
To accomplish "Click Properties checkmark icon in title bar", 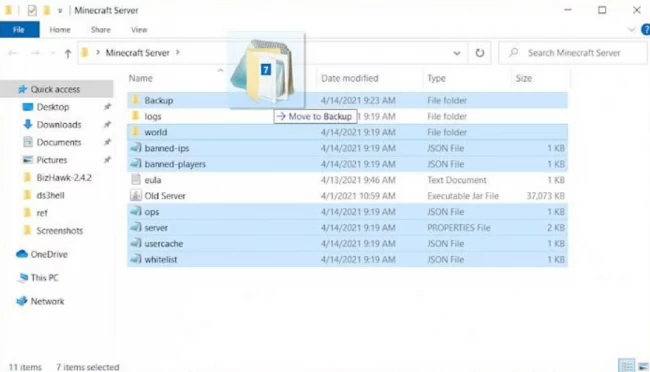I will (x=32, y=10).
